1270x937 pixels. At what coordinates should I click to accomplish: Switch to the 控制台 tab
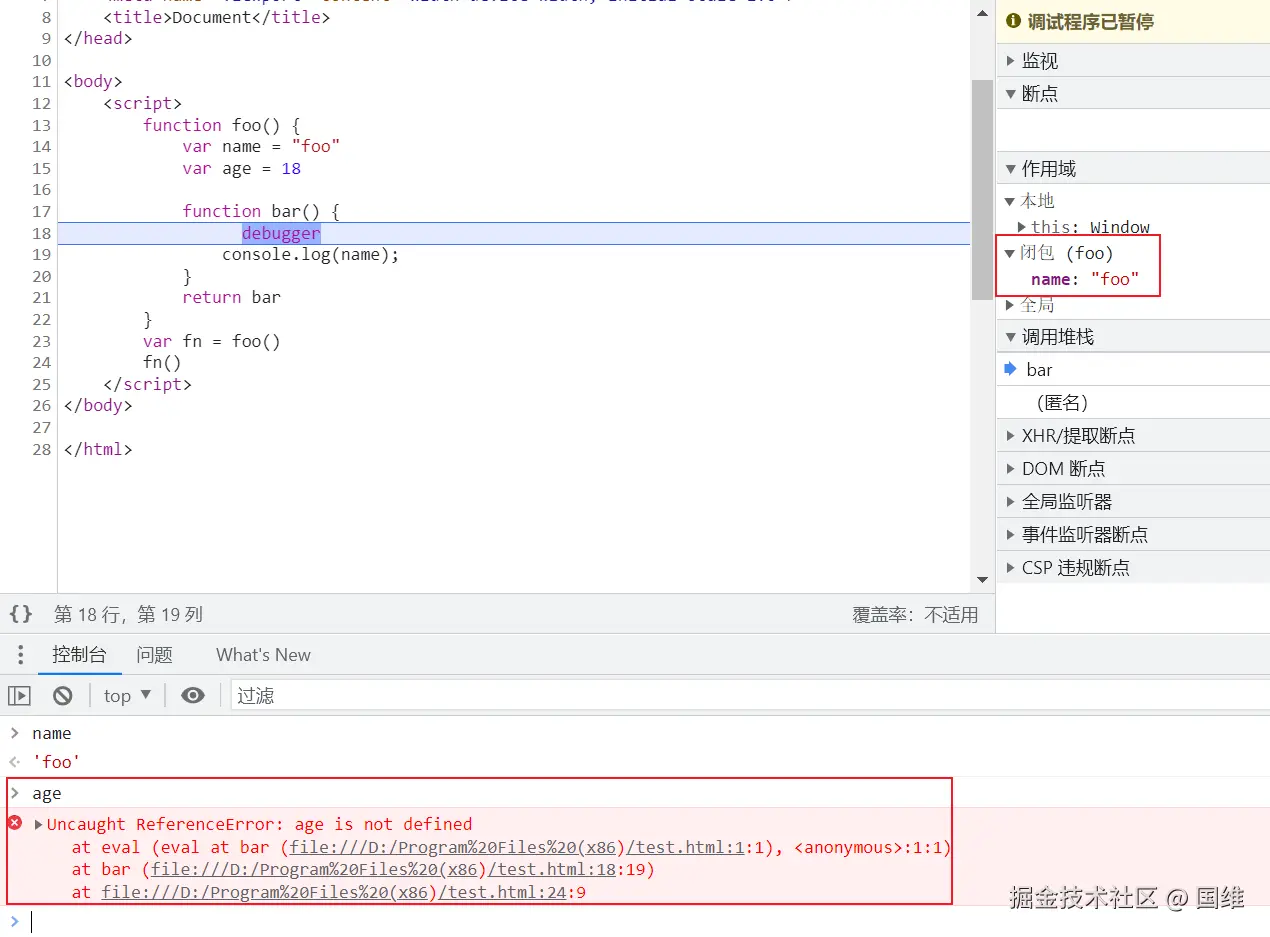tap(79, 655)
